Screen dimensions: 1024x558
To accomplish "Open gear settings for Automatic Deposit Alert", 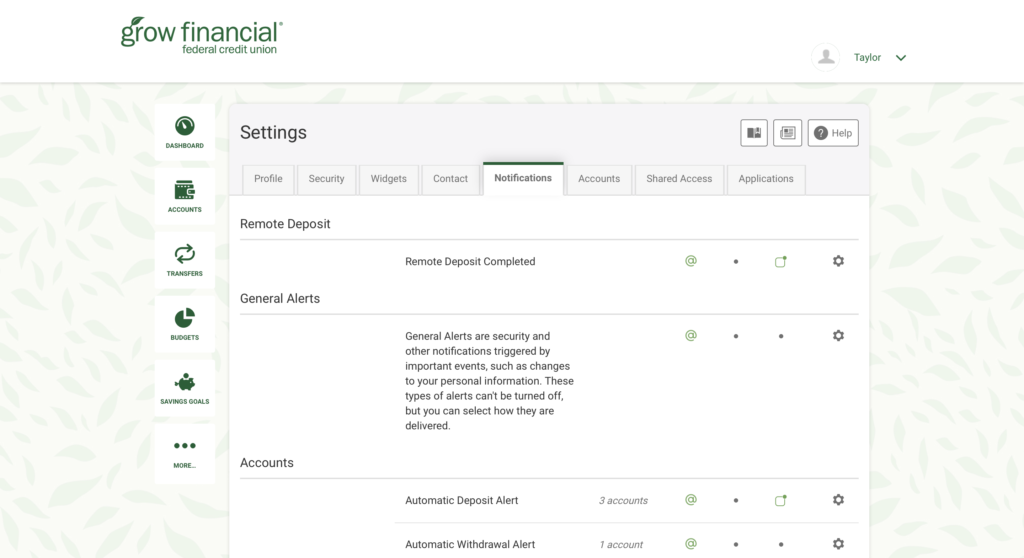I will [838, 500].
